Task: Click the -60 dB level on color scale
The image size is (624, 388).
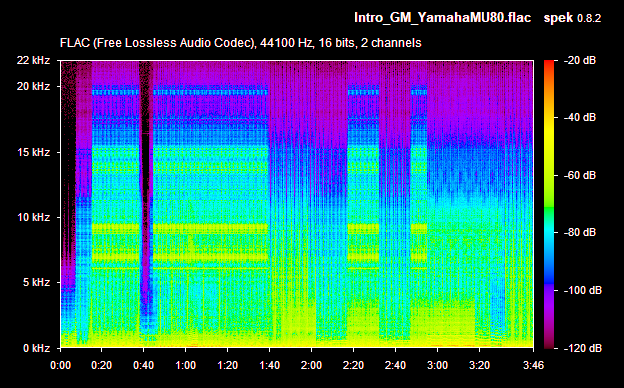Action: click(580, 175)
